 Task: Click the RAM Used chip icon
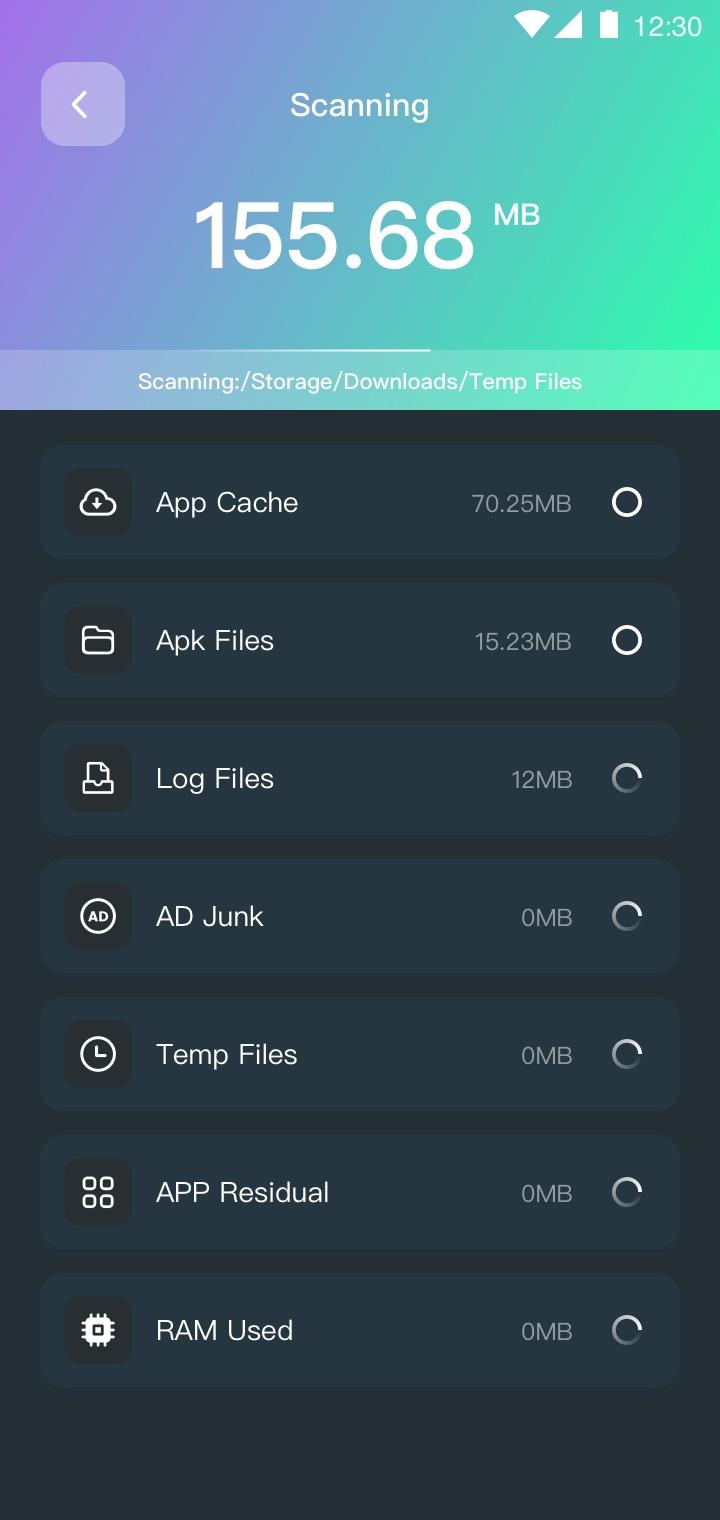pyautogui.click(x=98, y=1330)
